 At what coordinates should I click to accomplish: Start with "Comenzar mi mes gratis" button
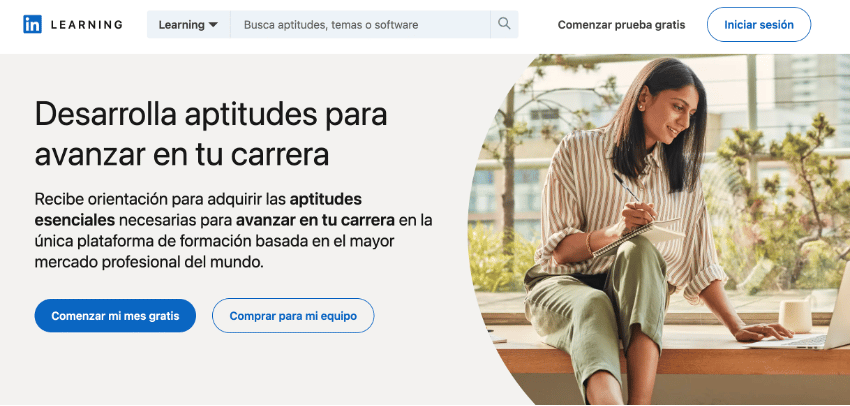(x=115, y=315)
